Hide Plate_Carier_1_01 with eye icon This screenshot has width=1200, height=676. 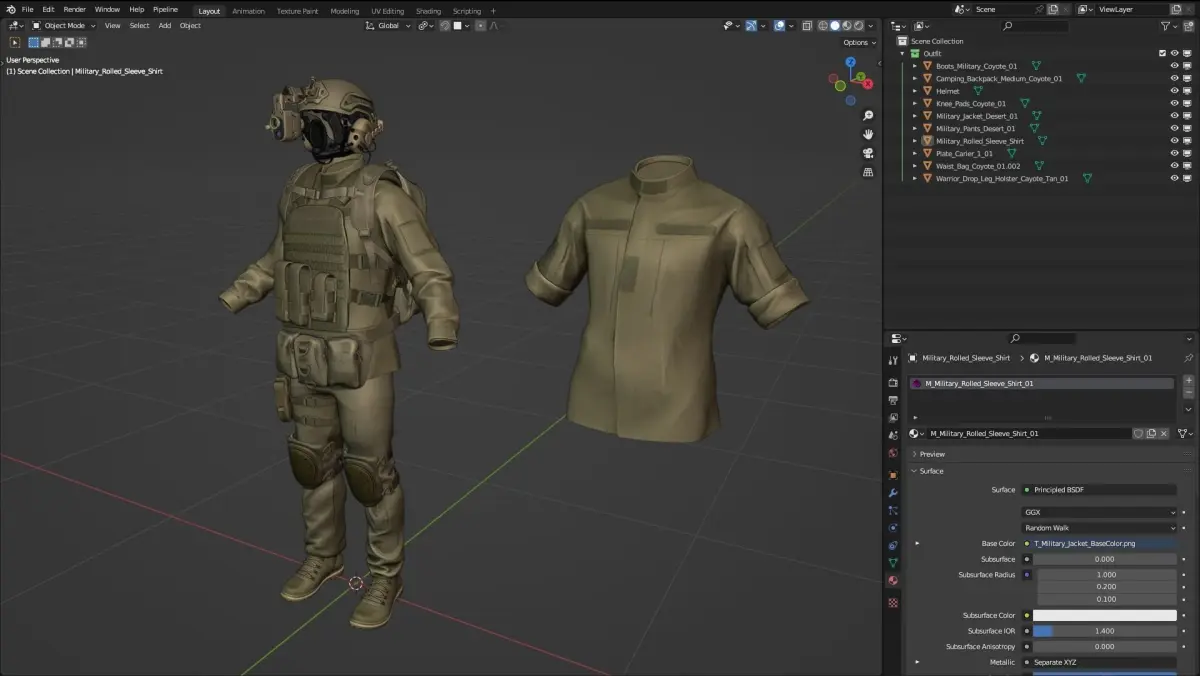pos(1175,154)
